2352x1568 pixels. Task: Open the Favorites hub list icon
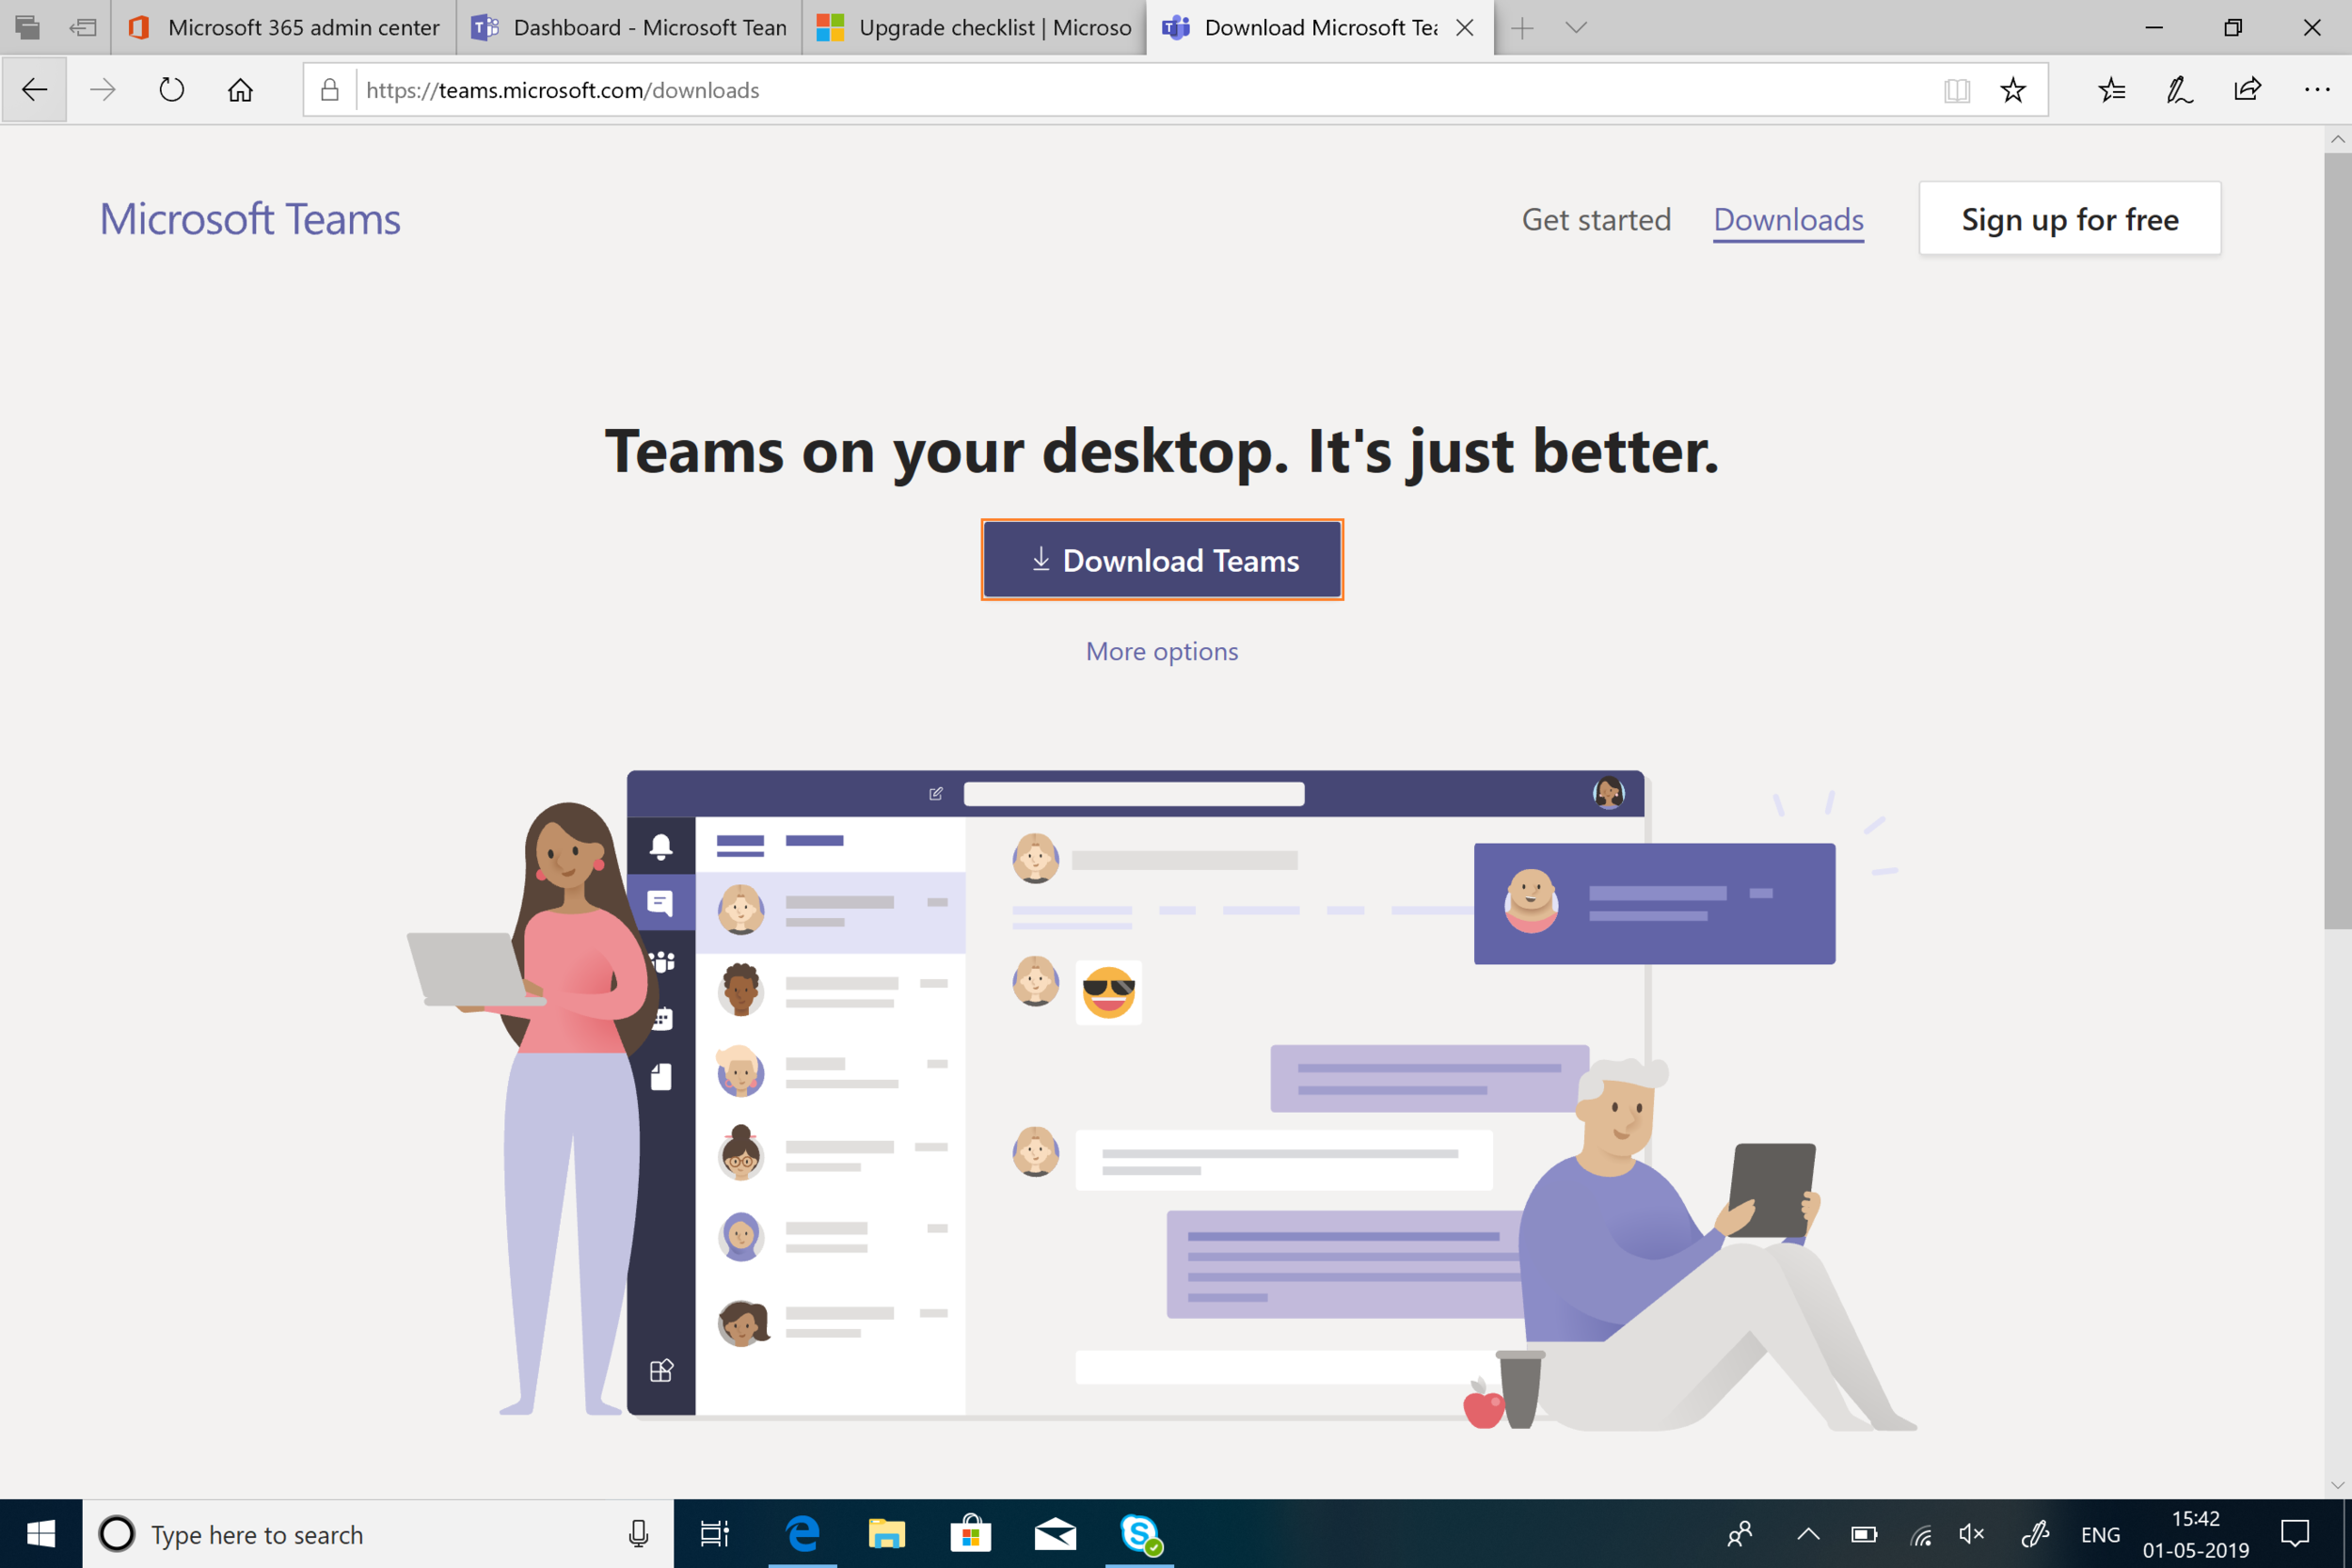pyautogui.click(x=2112, y=90)
